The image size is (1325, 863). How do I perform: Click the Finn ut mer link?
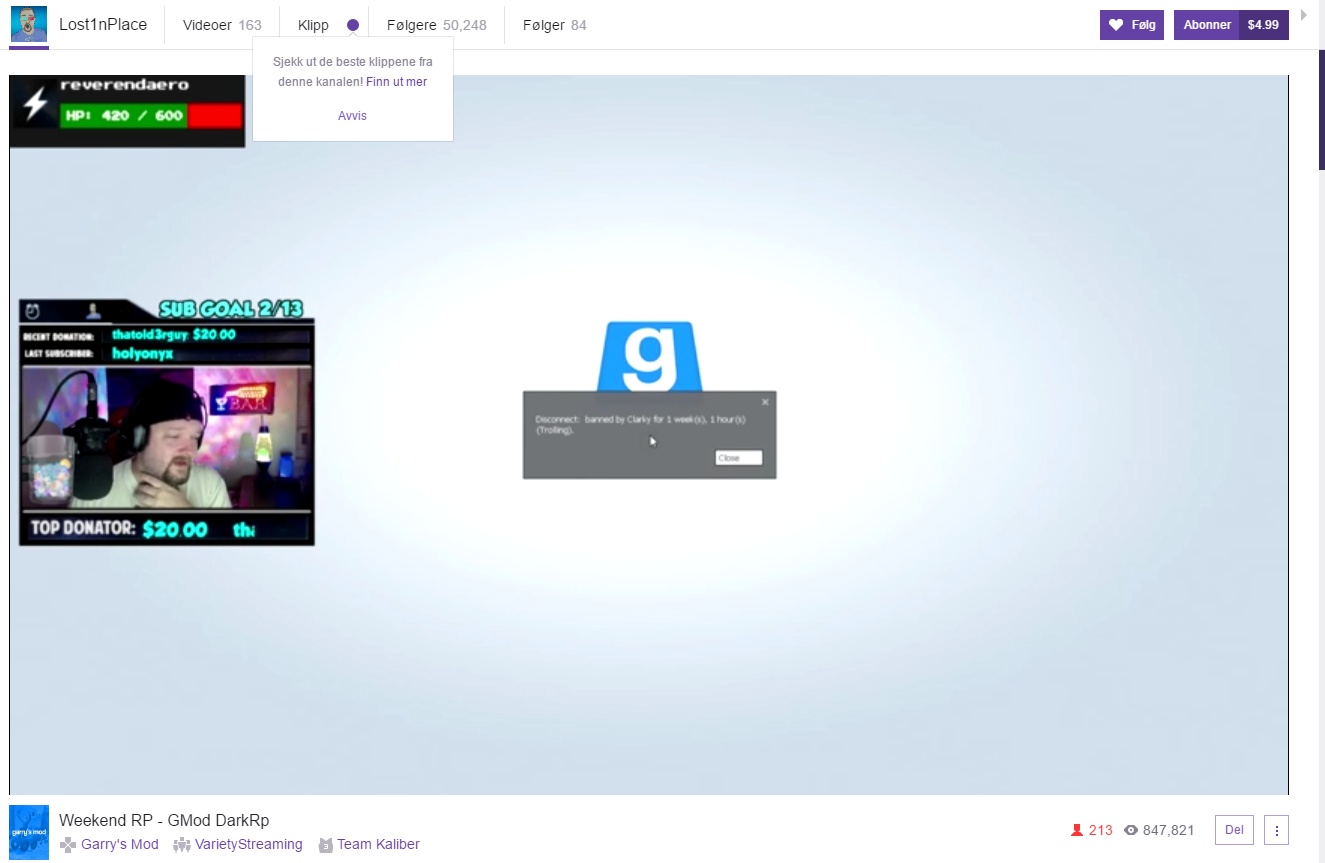tap(396, 82)
